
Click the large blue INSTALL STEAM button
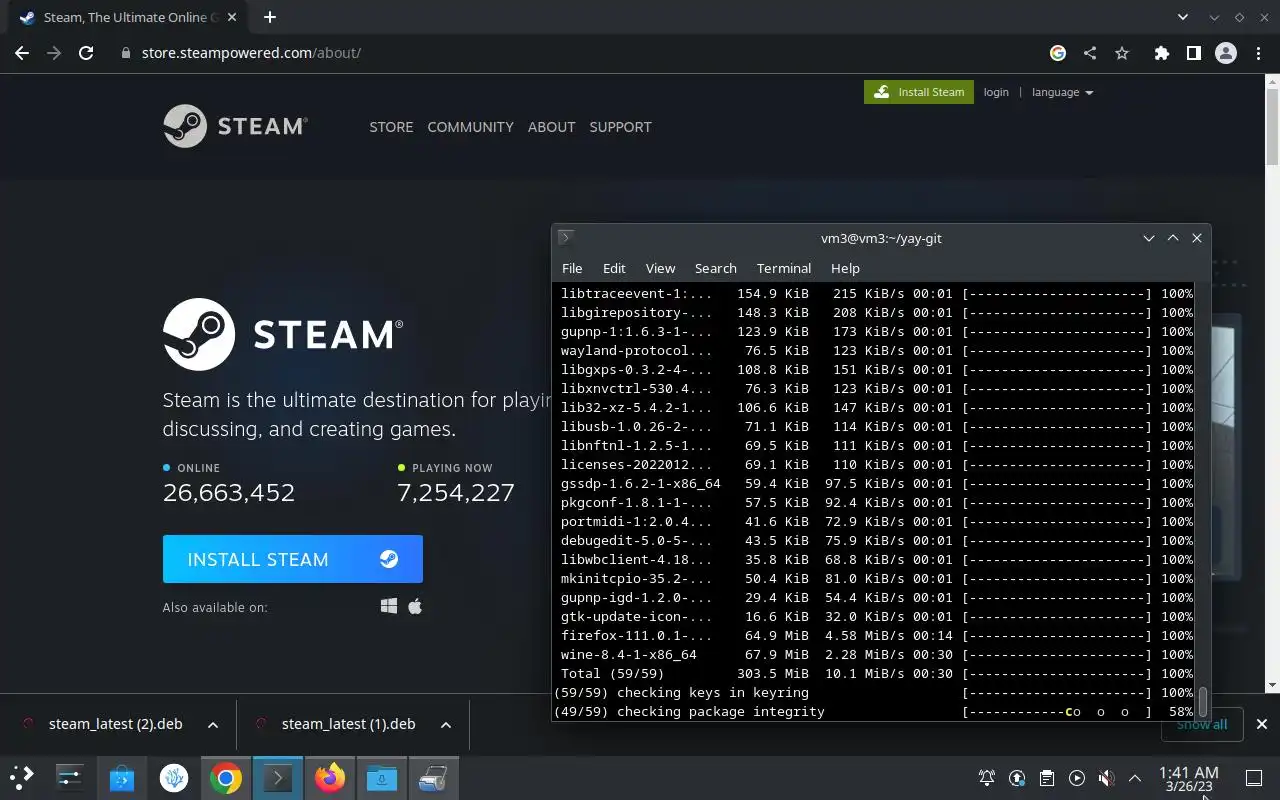[x=293, y=559]
